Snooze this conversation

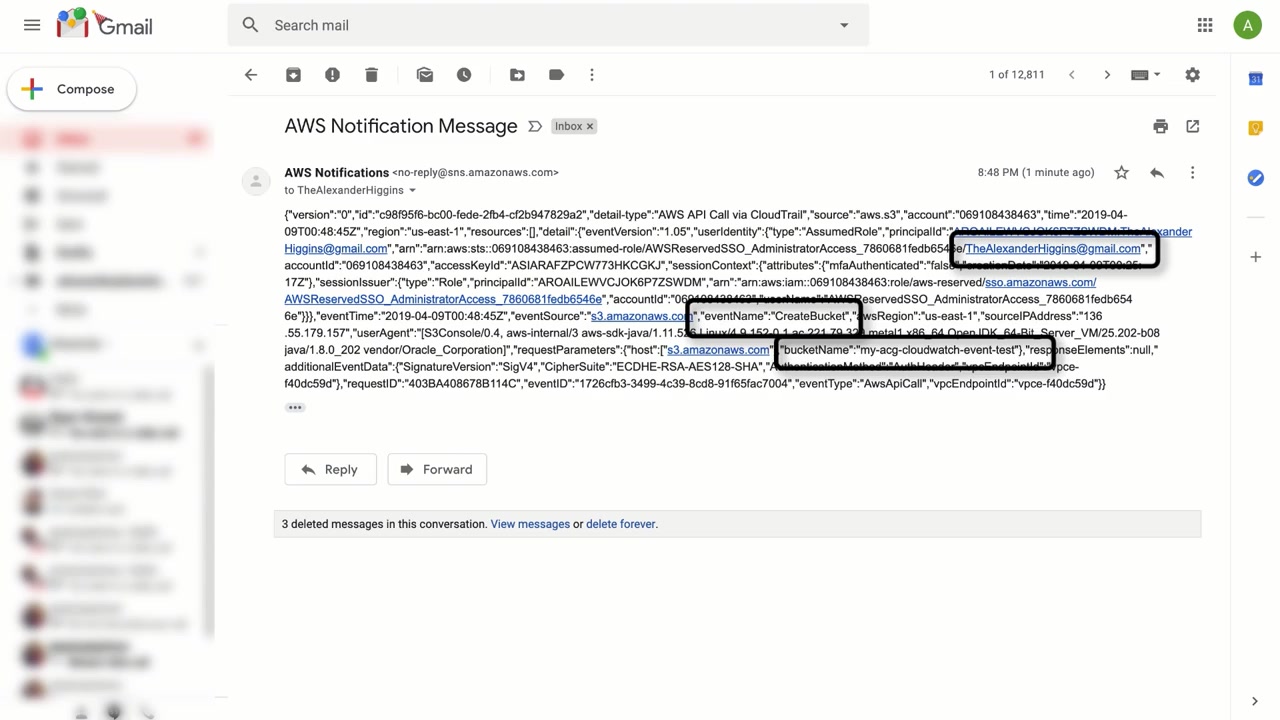click(x=464, y=75)
